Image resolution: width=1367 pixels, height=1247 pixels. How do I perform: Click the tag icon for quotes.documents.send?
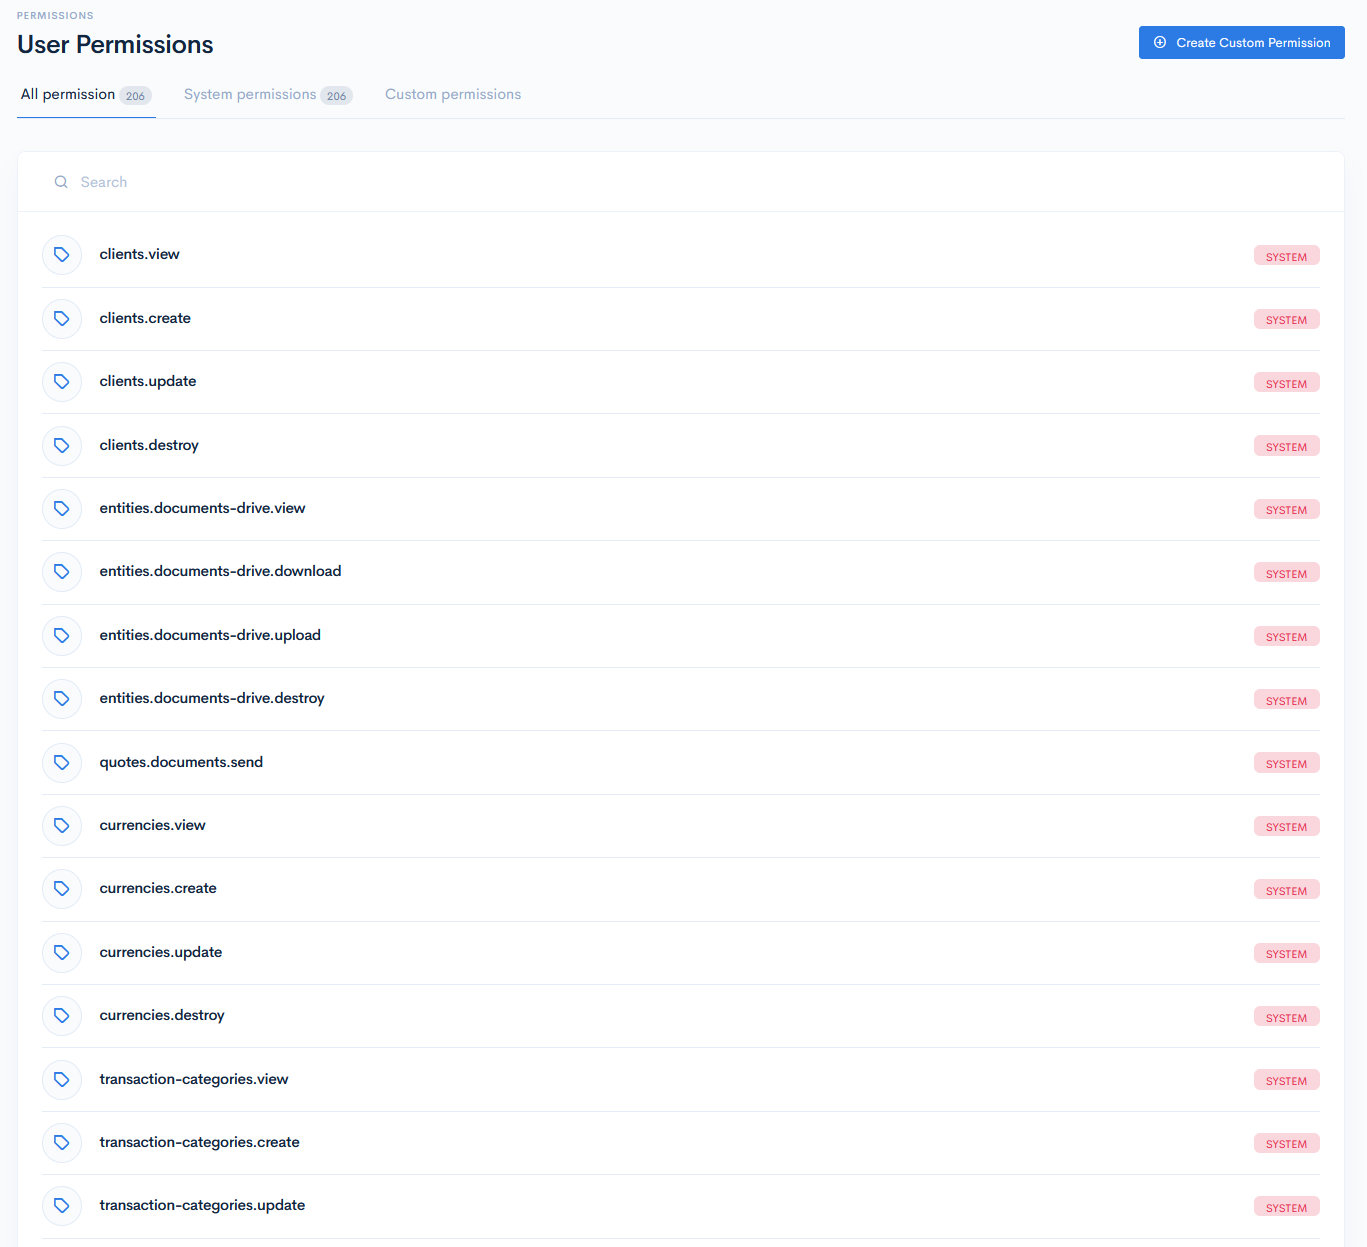(x=62, y=762)
